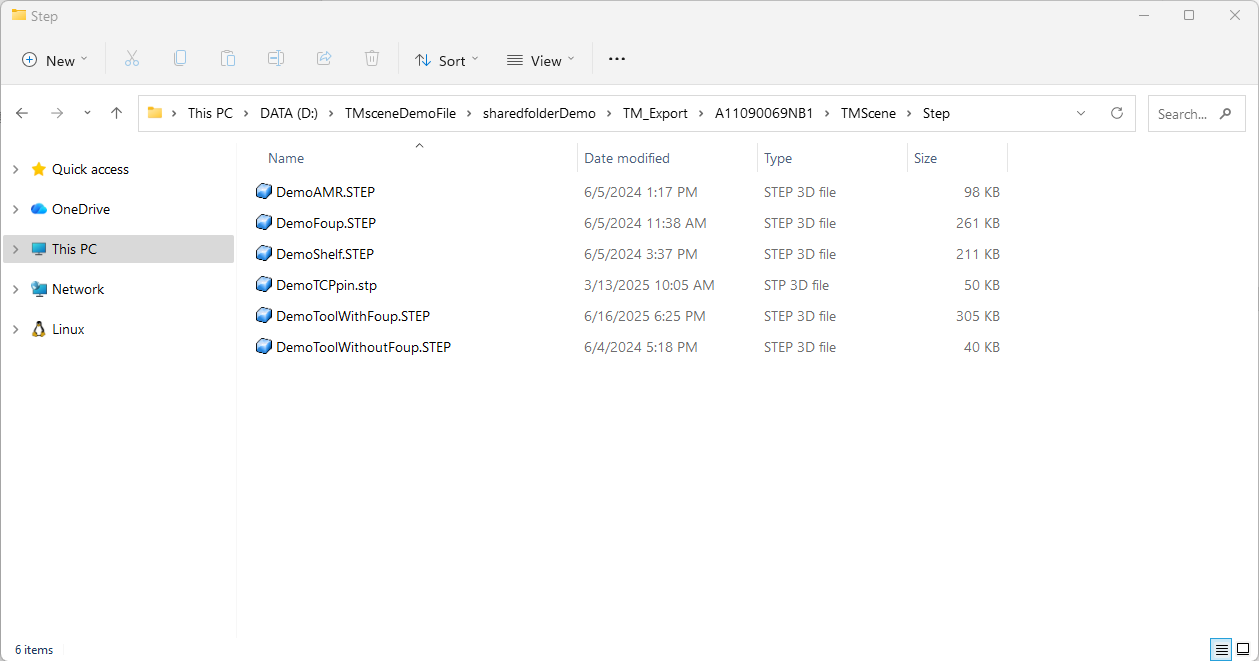Click the Delete trash can icon
This screenshot has width=1259, height=661.
pos(372,59)
